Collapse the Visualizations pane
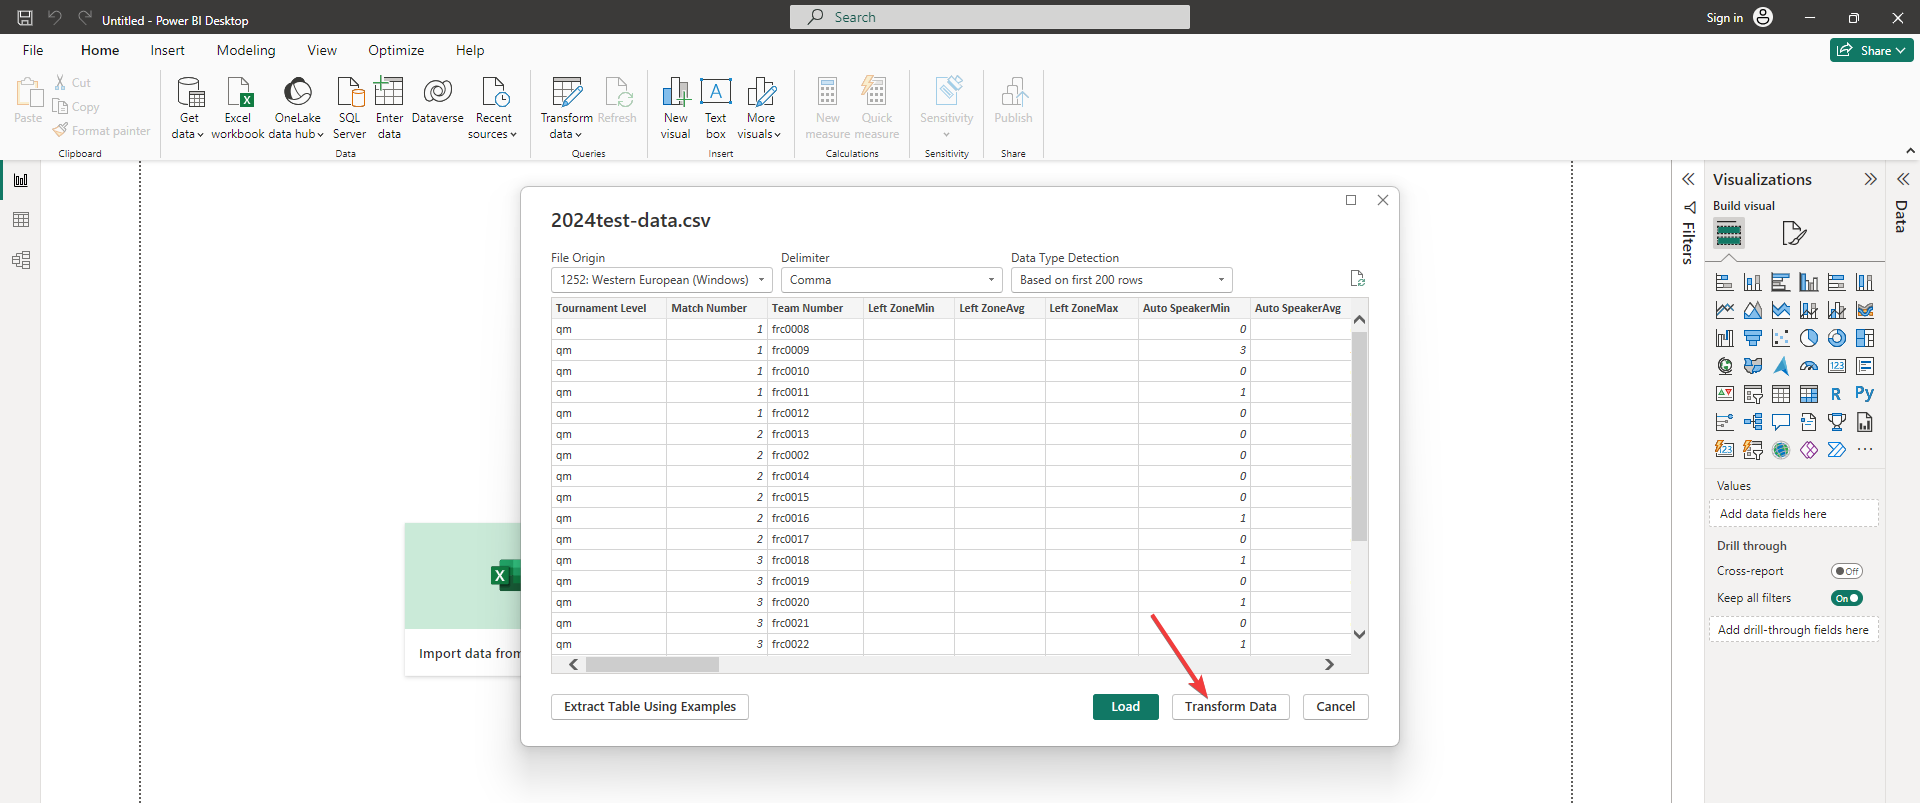The height and width of the screenshot is (803, 1920). pyautogui.click(x=1870, y=180)
